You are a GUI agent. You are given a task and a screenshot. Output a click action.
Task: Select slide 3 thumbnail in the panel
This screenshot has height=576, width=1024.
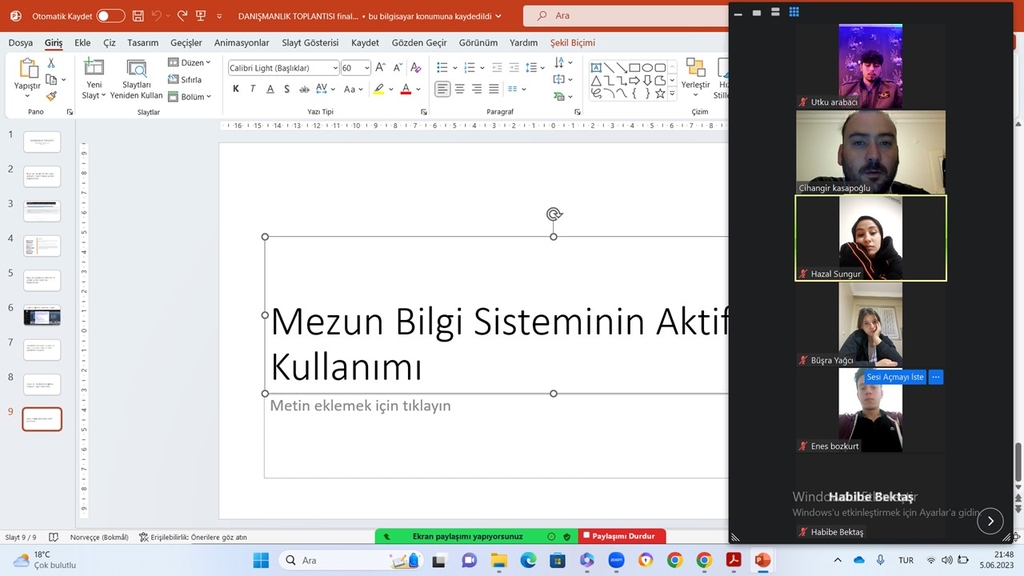coord(41,209)
